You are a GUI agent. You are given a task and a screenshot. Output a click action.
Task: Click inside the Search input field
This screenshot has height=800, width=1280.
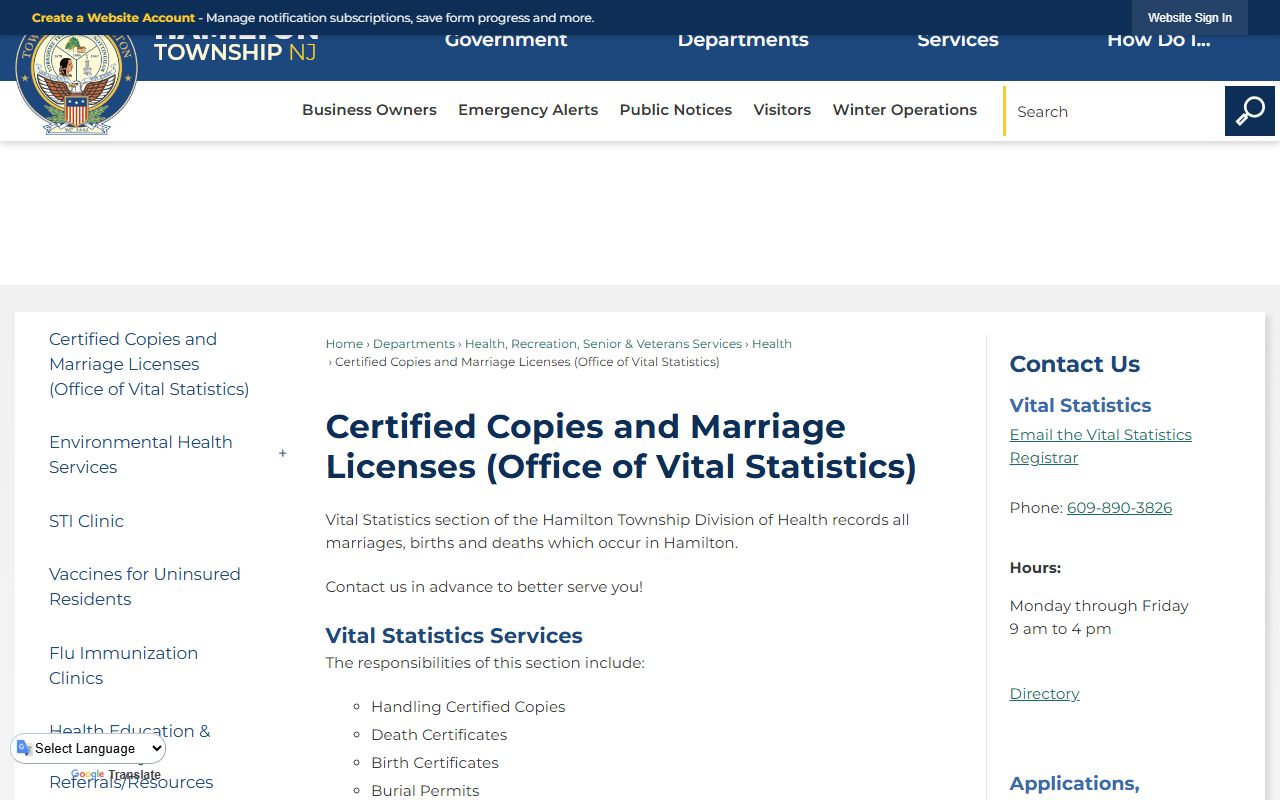point(1114,111)
